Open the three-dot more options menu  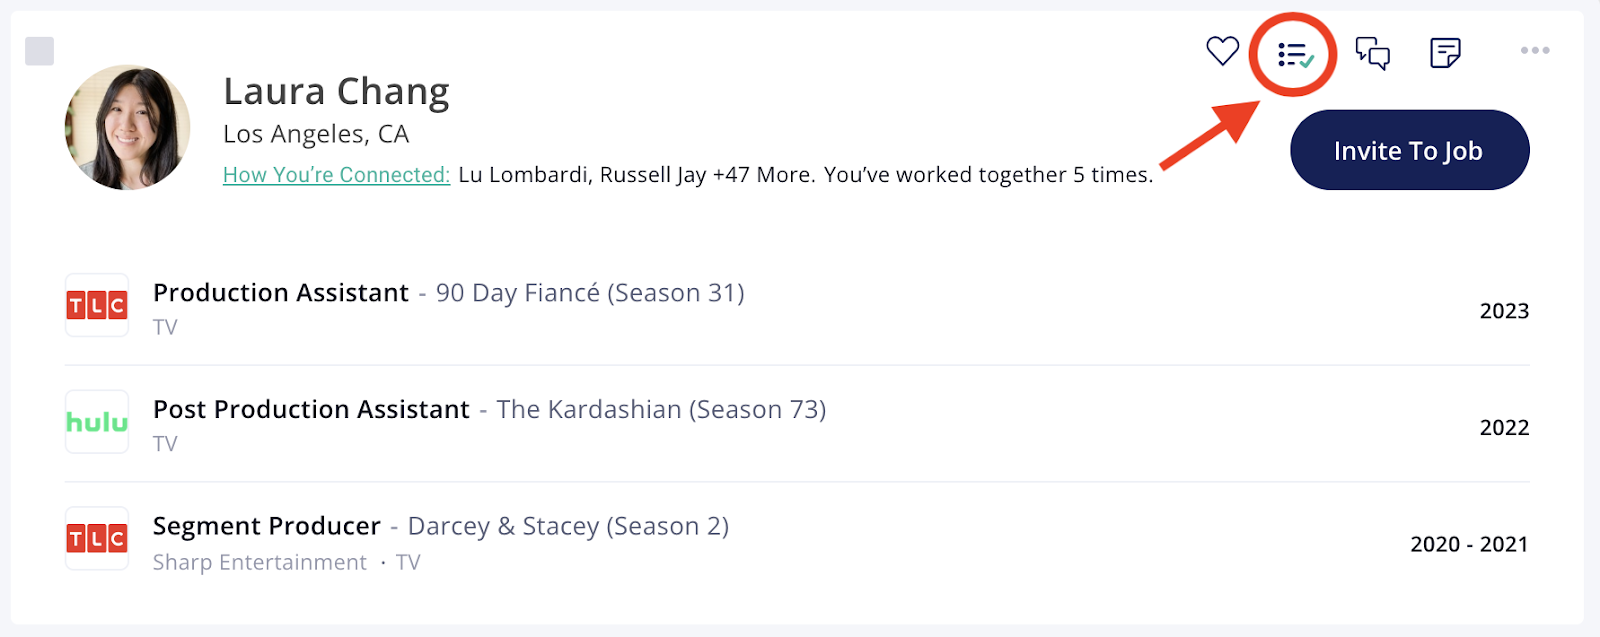1535,50
